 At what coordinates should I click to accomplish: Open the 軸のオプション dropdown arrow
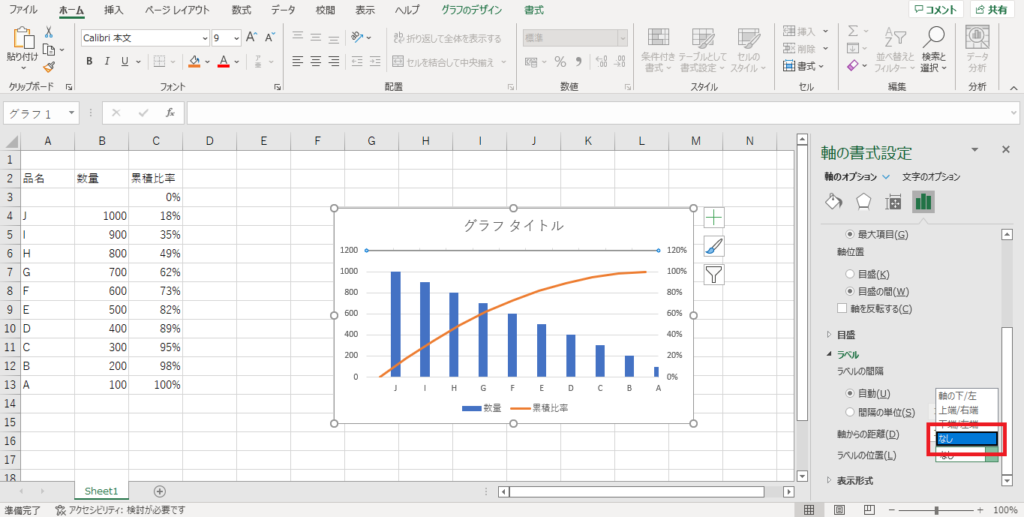[886, 177]
